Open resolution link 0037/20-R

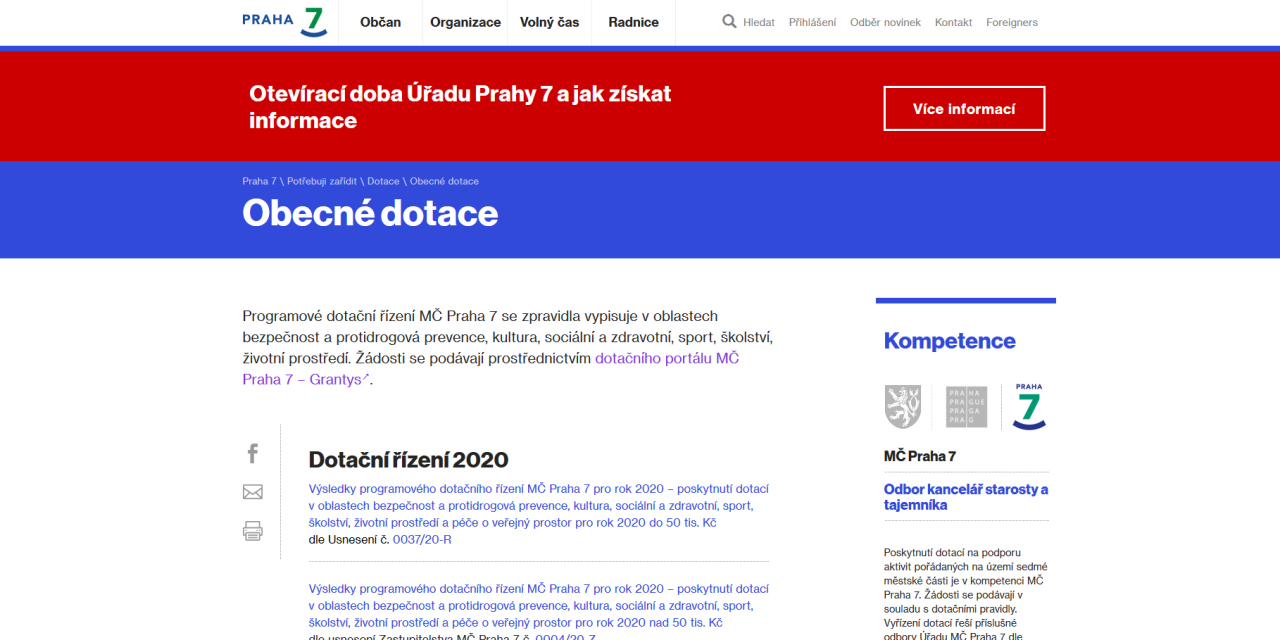click(x=422, y=540)
